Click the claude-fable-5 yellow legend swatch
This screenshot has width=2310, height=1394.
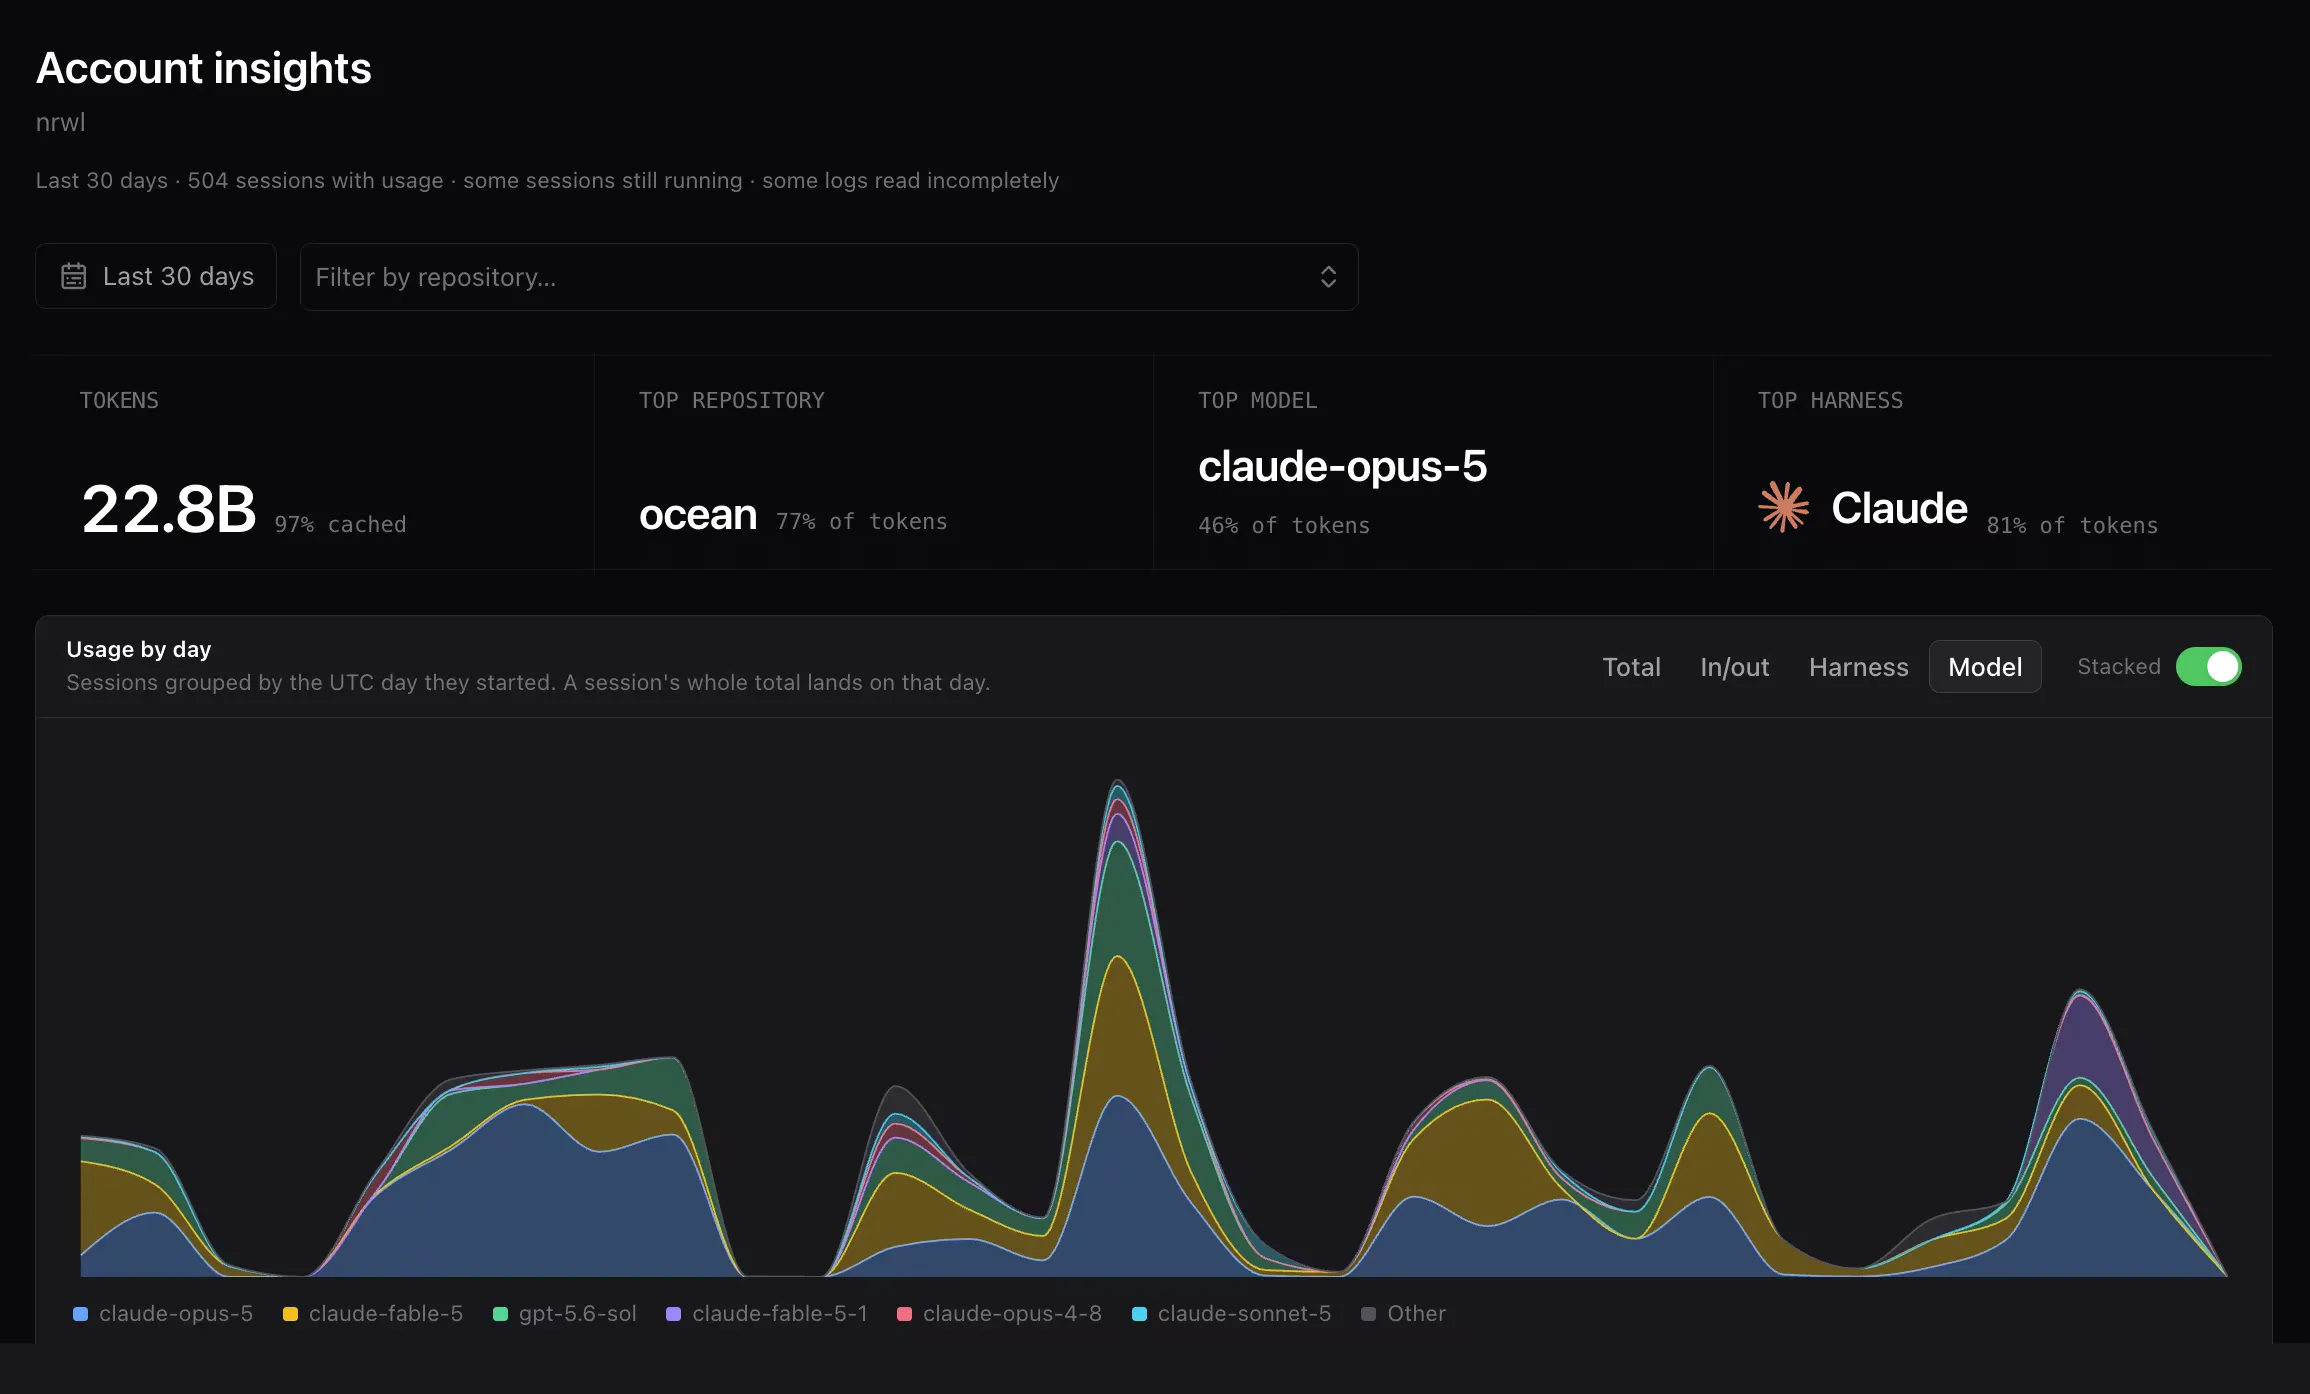290,1314
